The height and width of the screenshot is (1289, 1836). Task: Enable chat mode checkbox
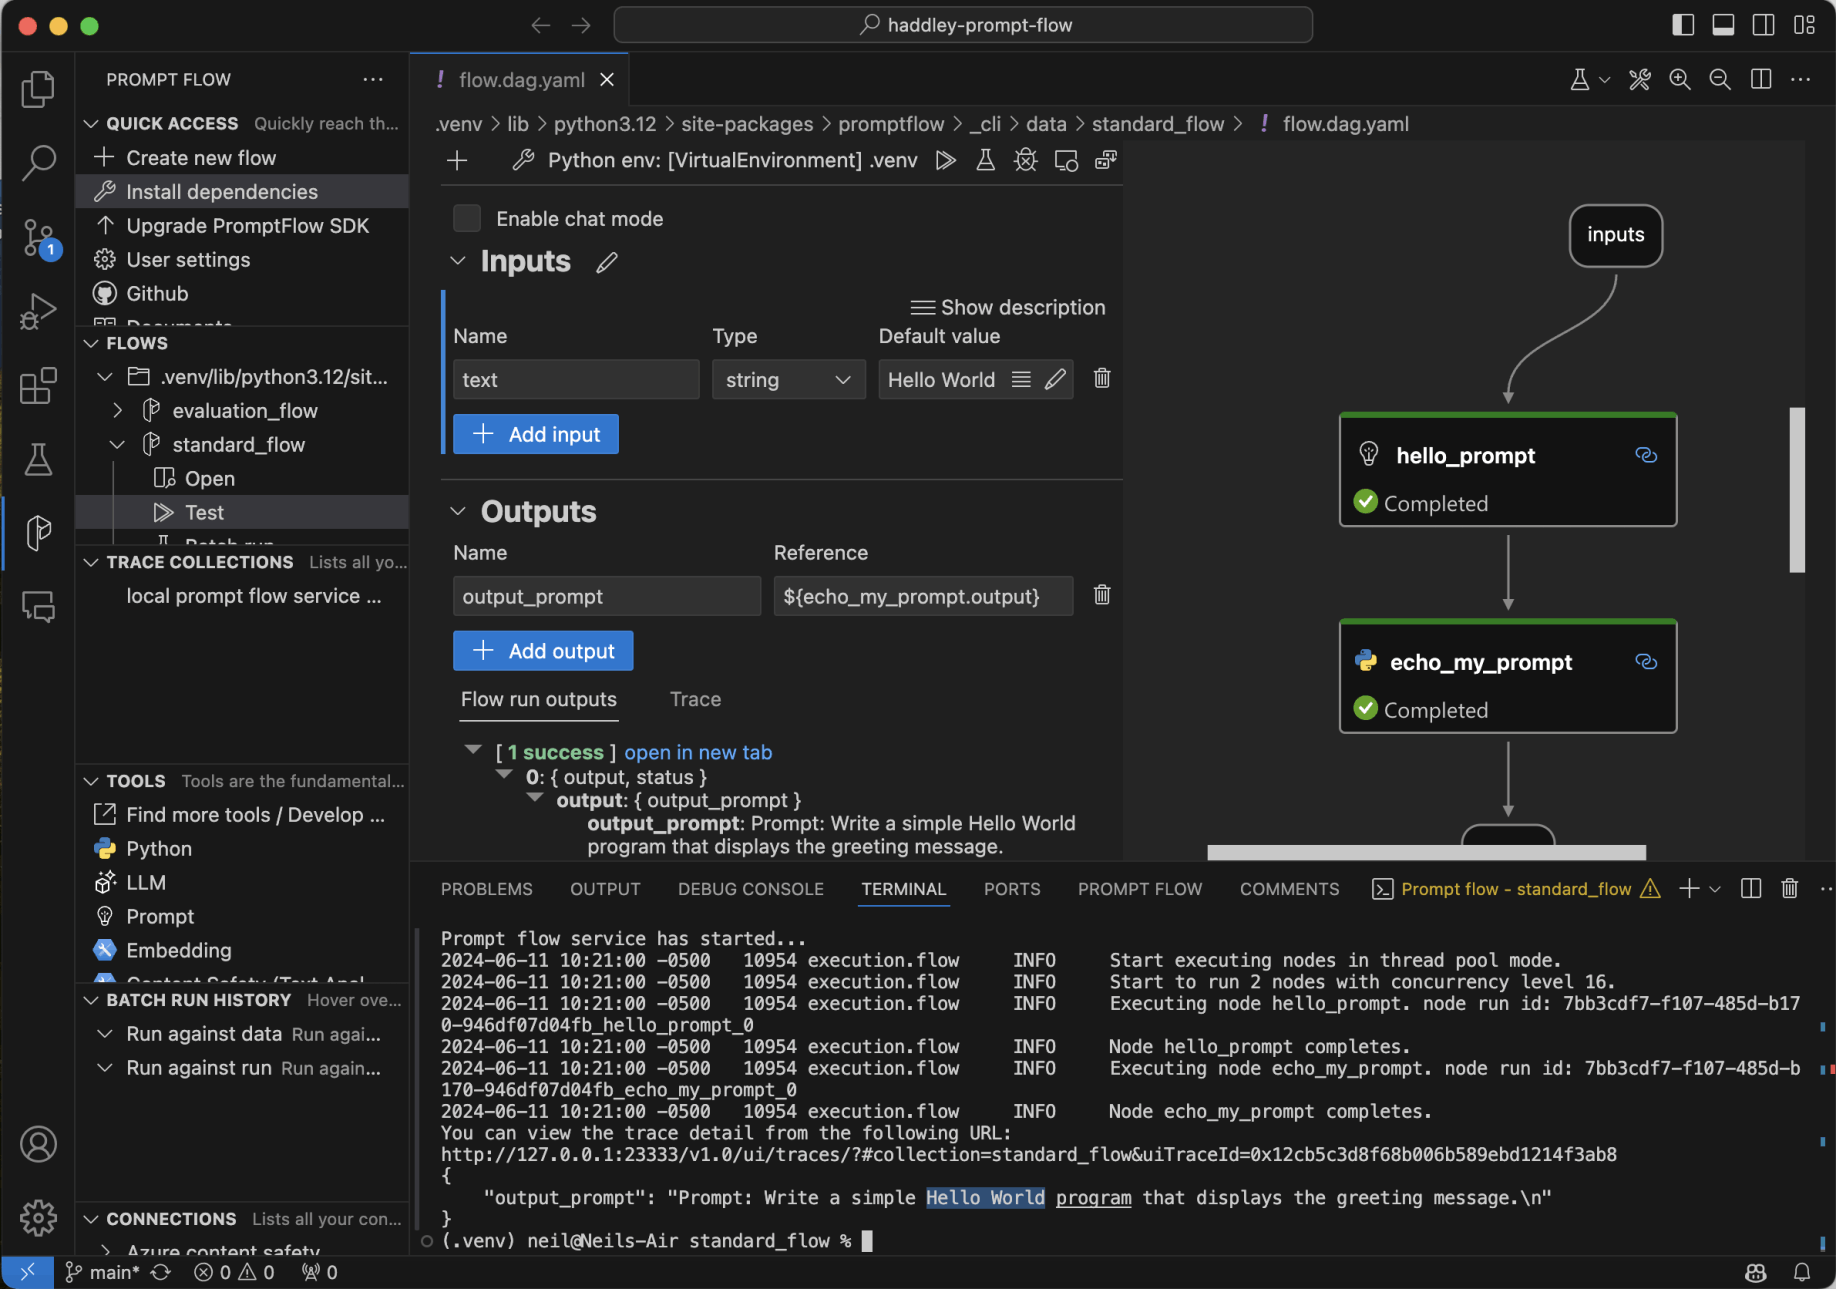(x=467, y=219)
